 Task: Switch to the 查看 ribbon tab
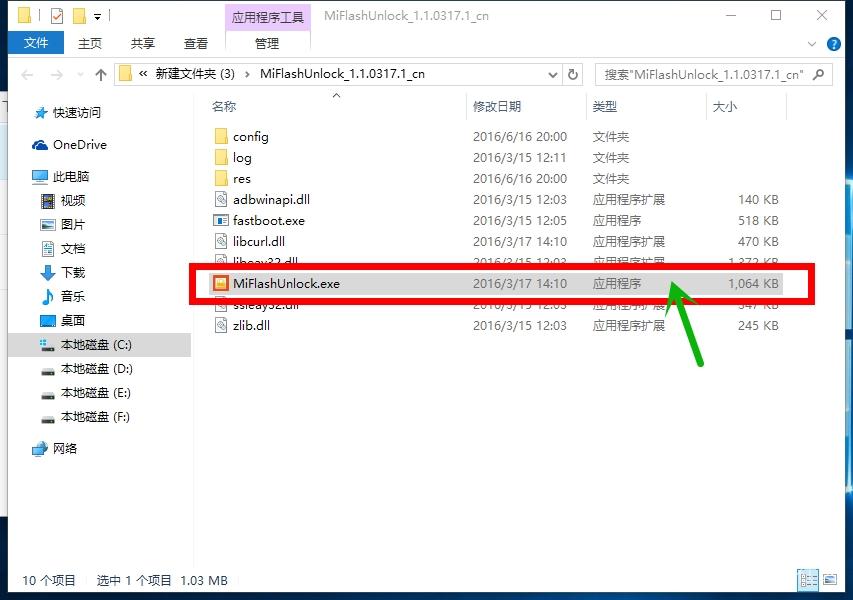click(x=196, y=43)
